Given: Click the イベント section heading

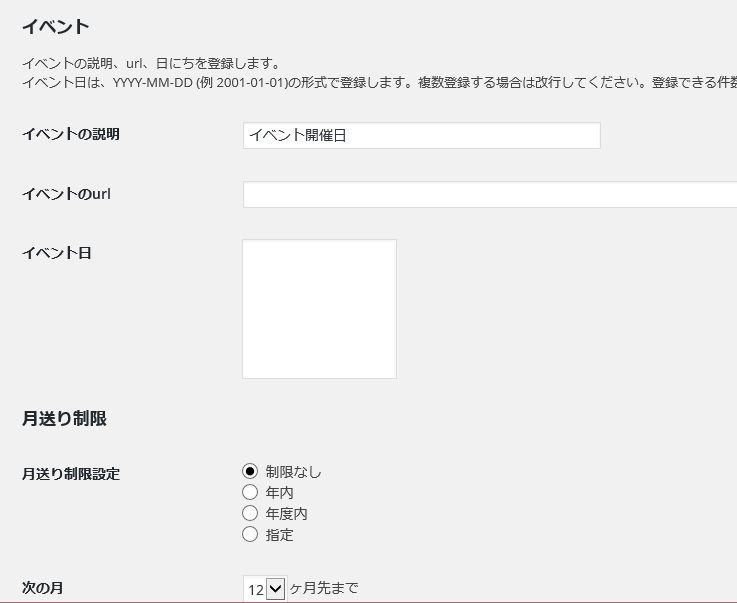Looking at the screenshot, I should [x=55, y=27].
